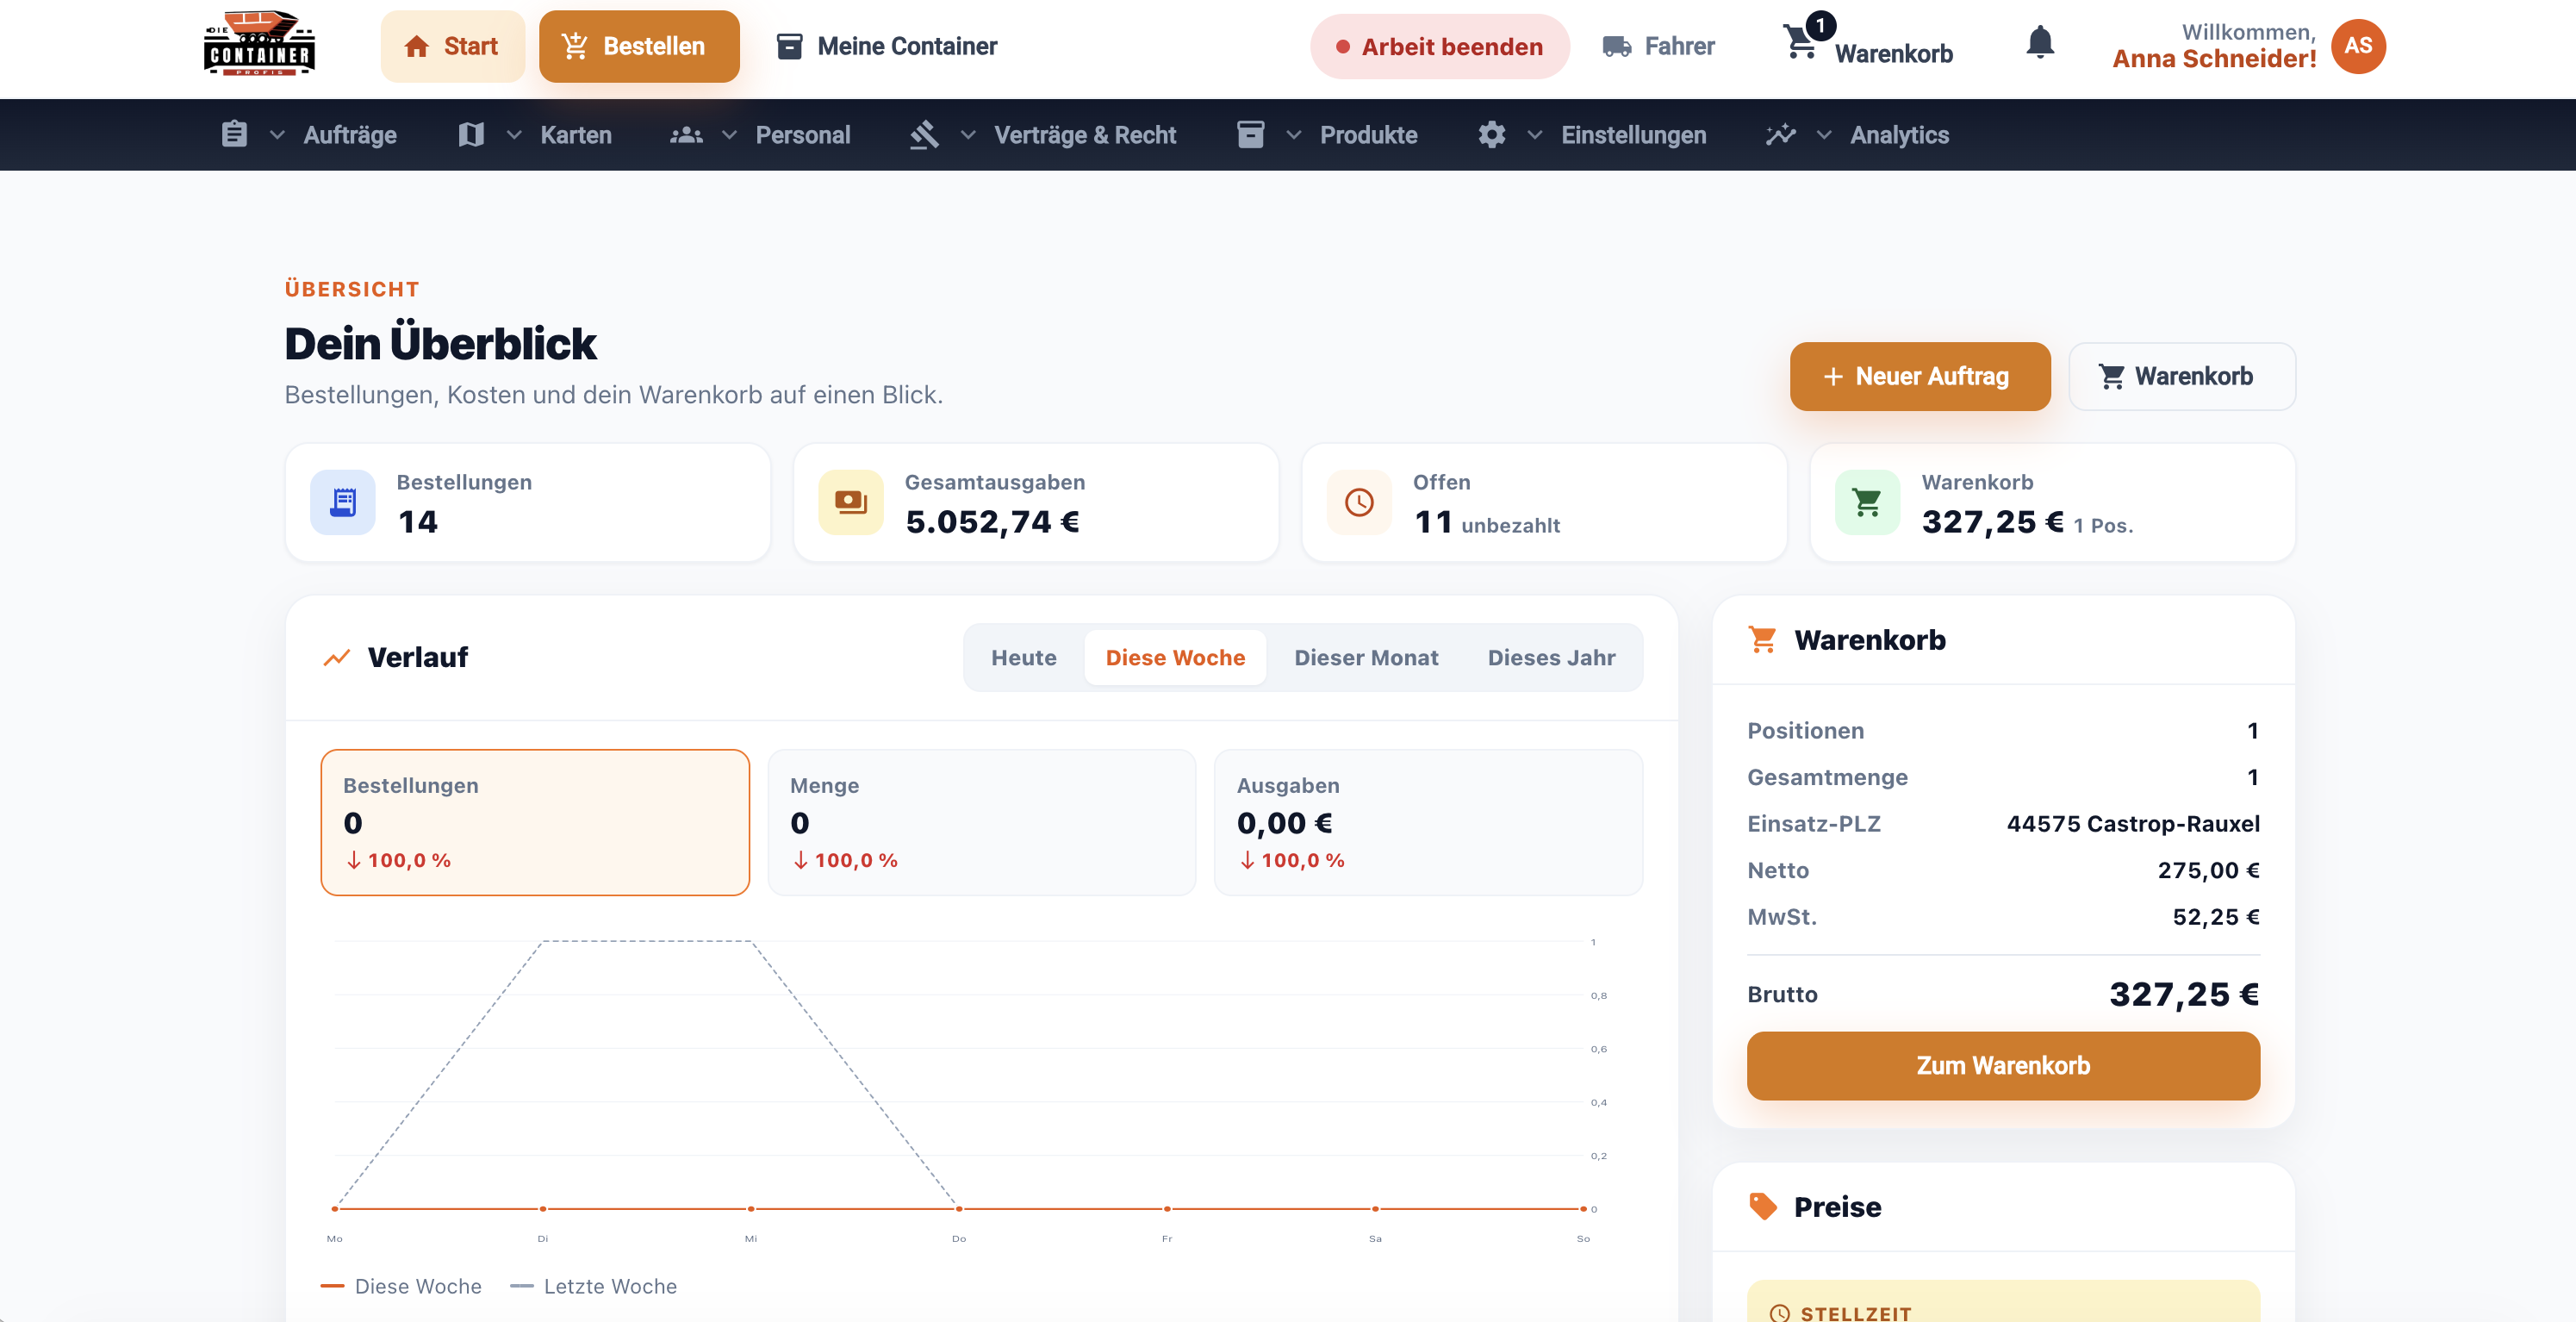
Task: Expand the Produkte dropdown chevron
Action: [x=1294, y=135]
